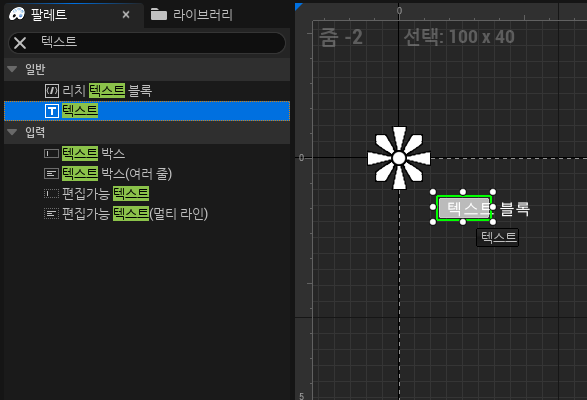This screenshot has height=400, width=587.
Task: Click the left-middle resize handle of selection
Action: pos(433,207)
